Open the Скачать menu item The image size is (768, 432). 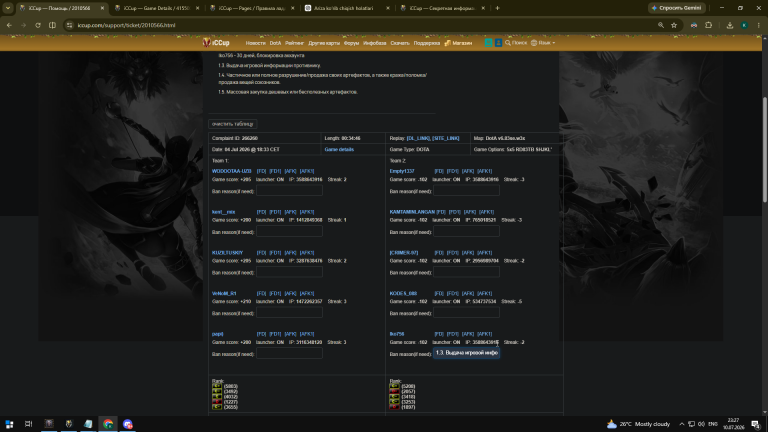click(x=400, y=43)
